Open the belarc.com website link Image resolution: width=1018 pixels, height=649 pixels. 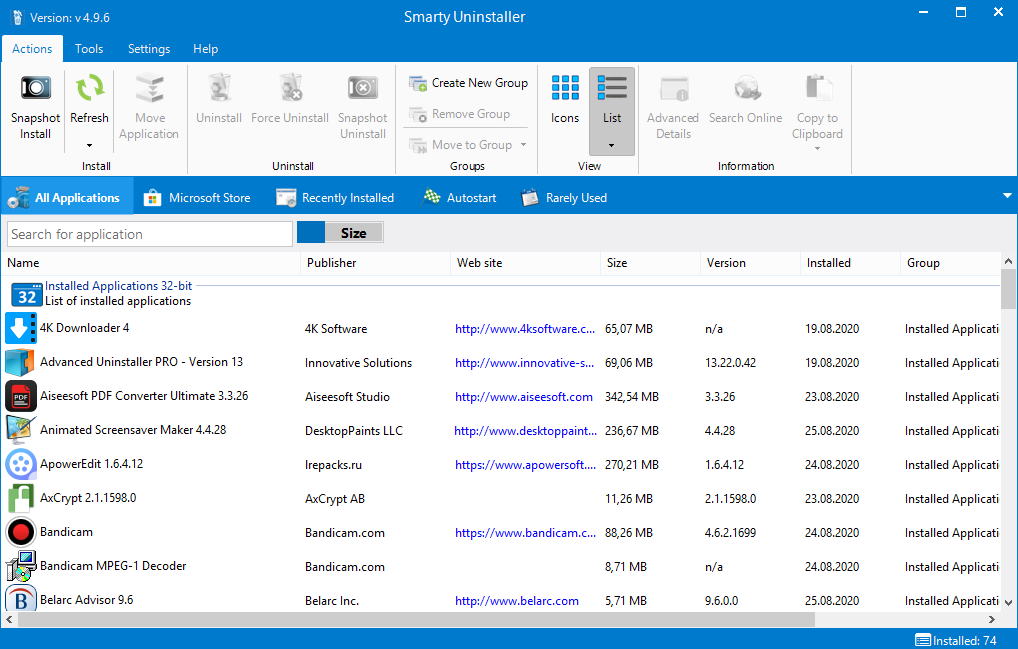(516, 601)
